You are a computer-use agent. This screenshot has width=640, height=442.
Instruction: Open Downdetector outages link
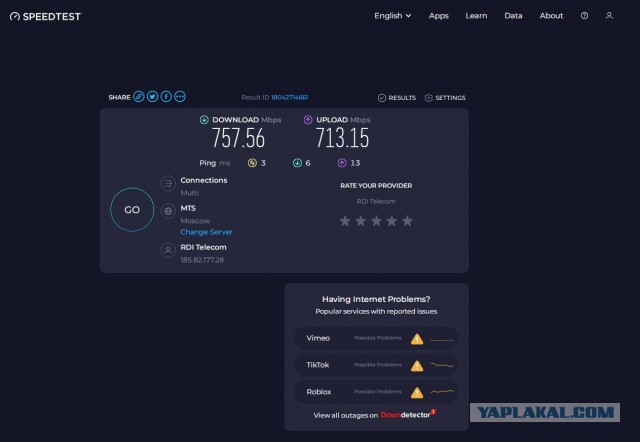(408, 414)
